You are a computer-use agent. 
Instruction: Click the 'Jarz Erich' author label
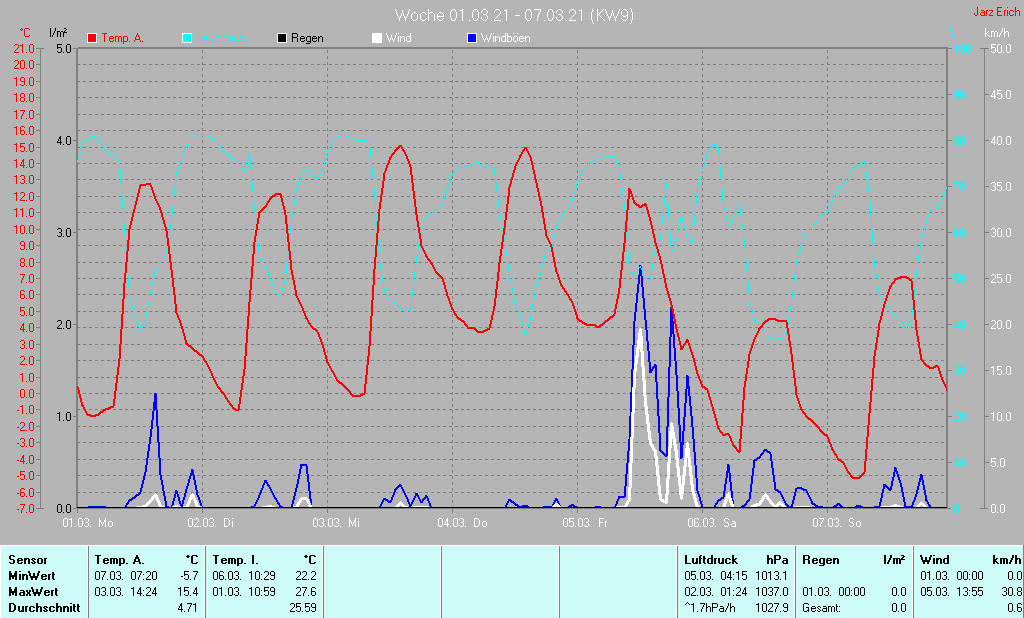(x=997, y=12)
